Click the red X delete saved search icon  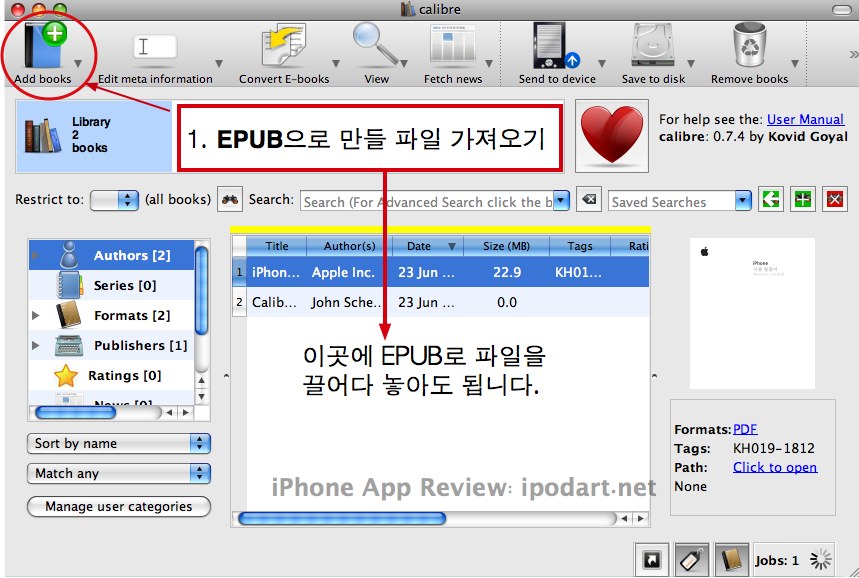point(835,199)
